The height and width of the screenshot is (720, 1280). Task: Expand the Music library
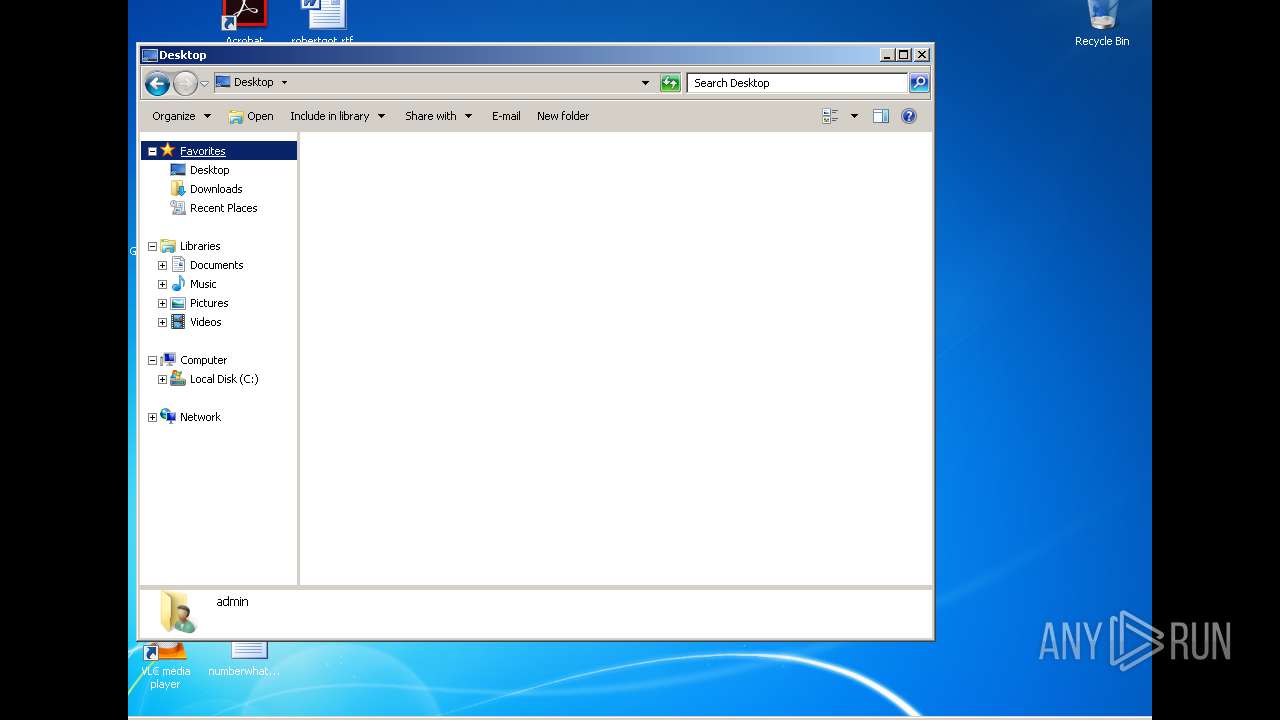(162, 284)
